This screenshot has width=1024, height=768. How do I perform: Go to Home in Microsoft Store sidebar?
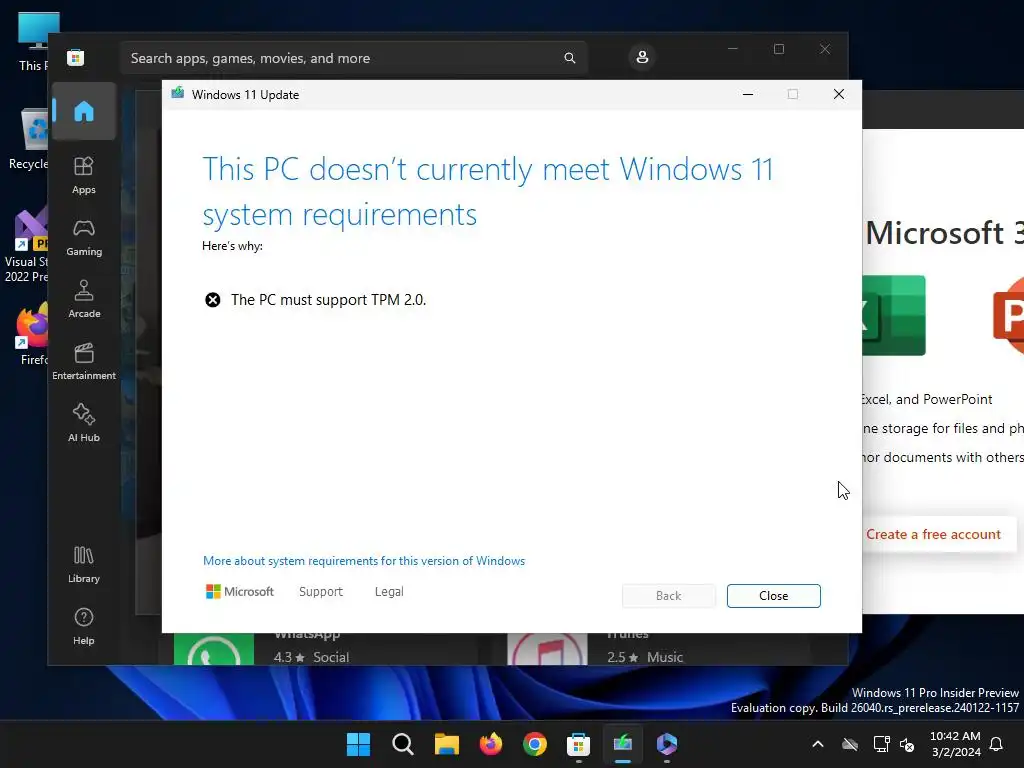pos(84,111)
